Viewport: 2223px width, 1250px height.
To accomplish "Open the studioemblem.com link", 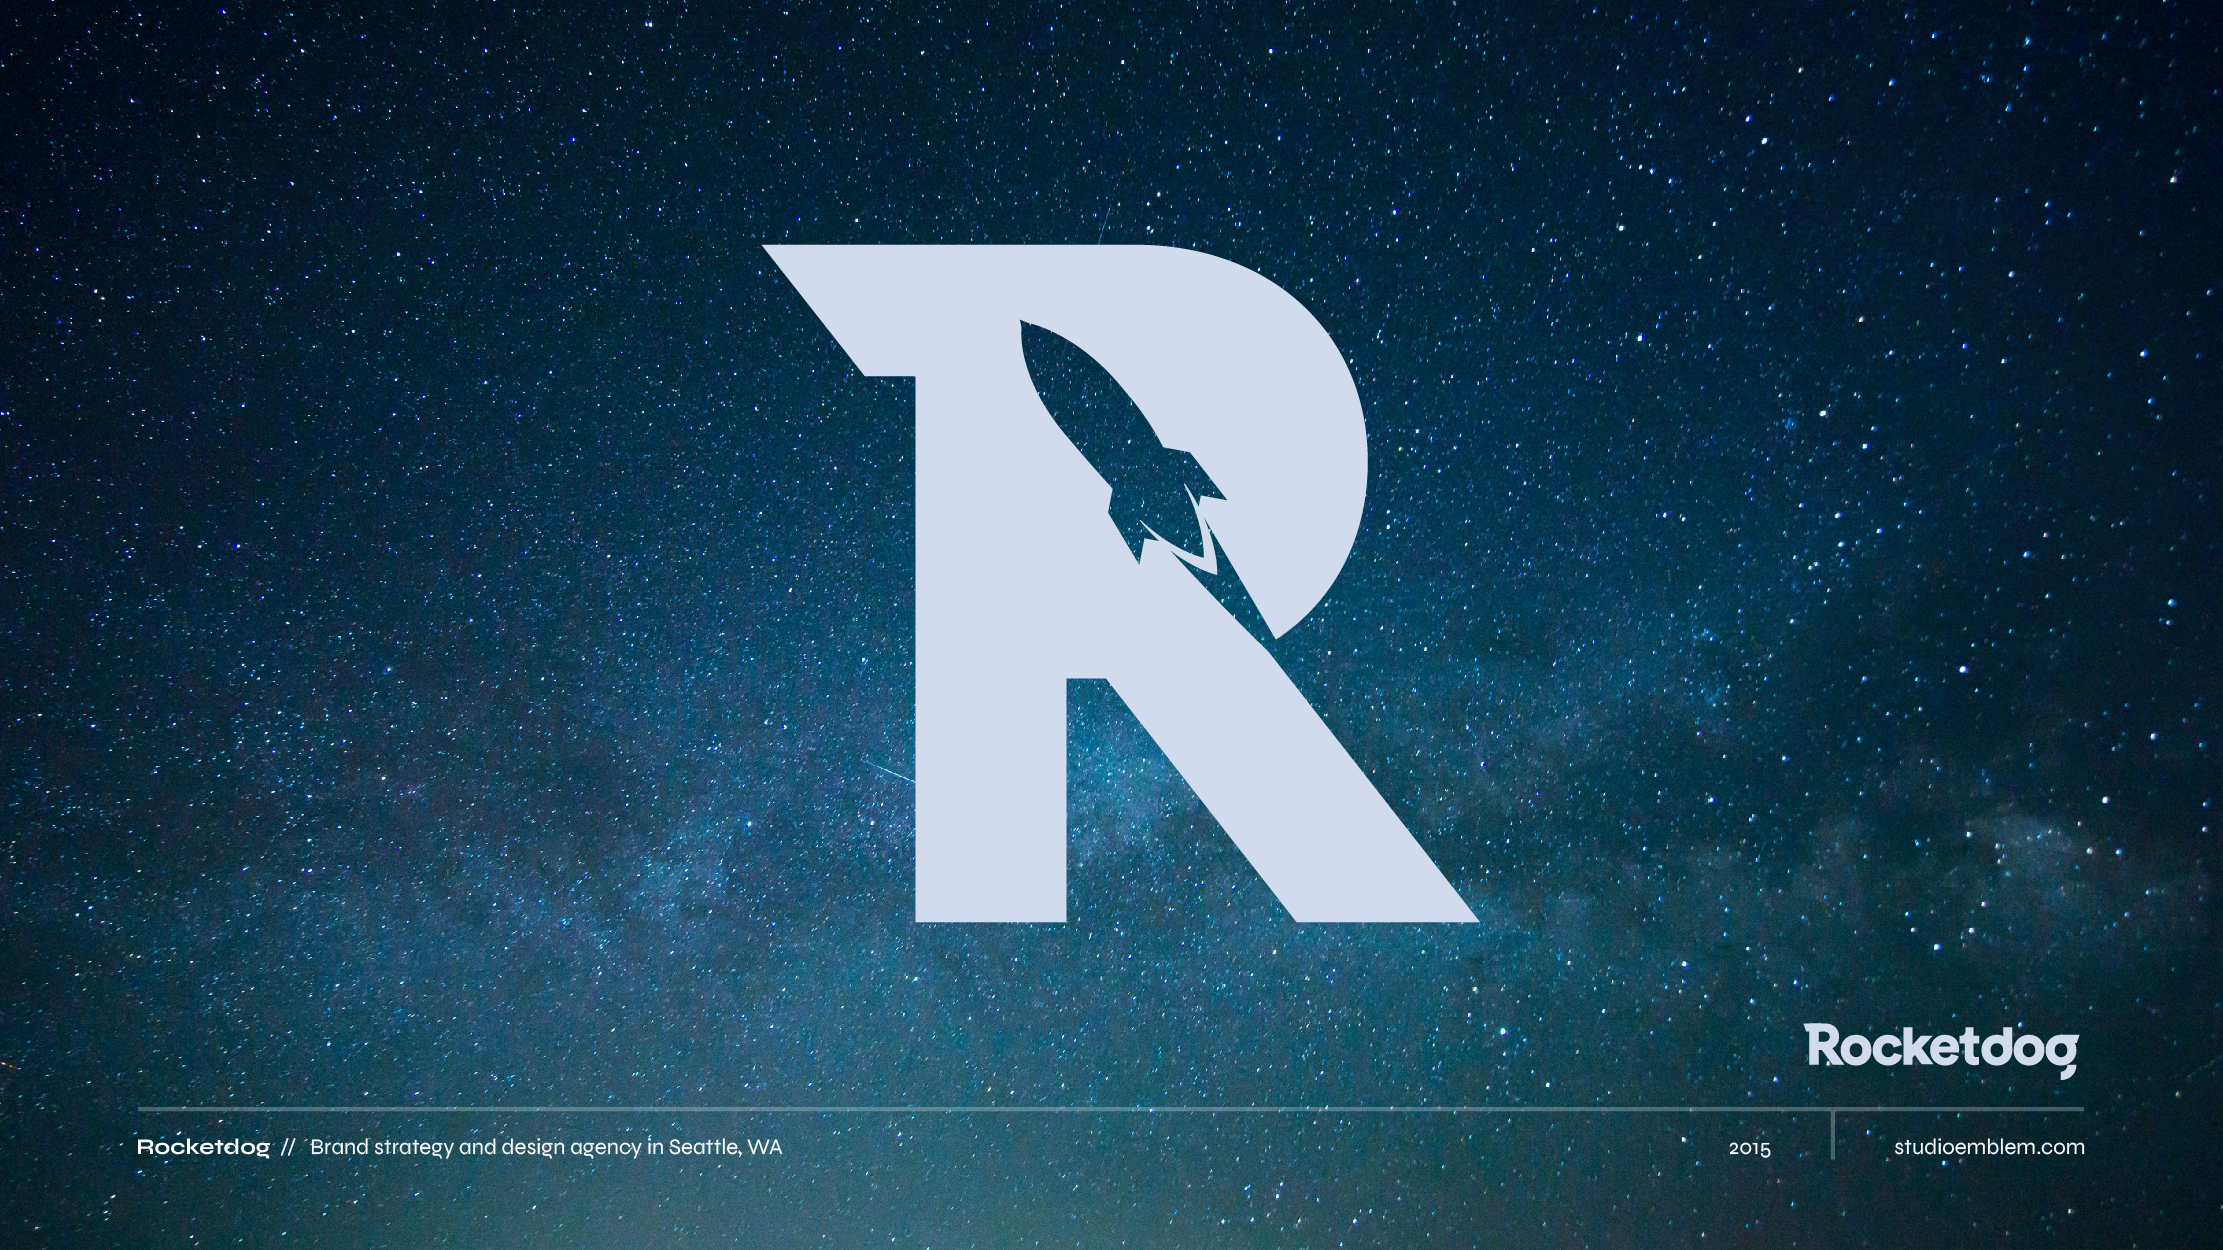I will pyautogui.click(x=1989, y=1147).
